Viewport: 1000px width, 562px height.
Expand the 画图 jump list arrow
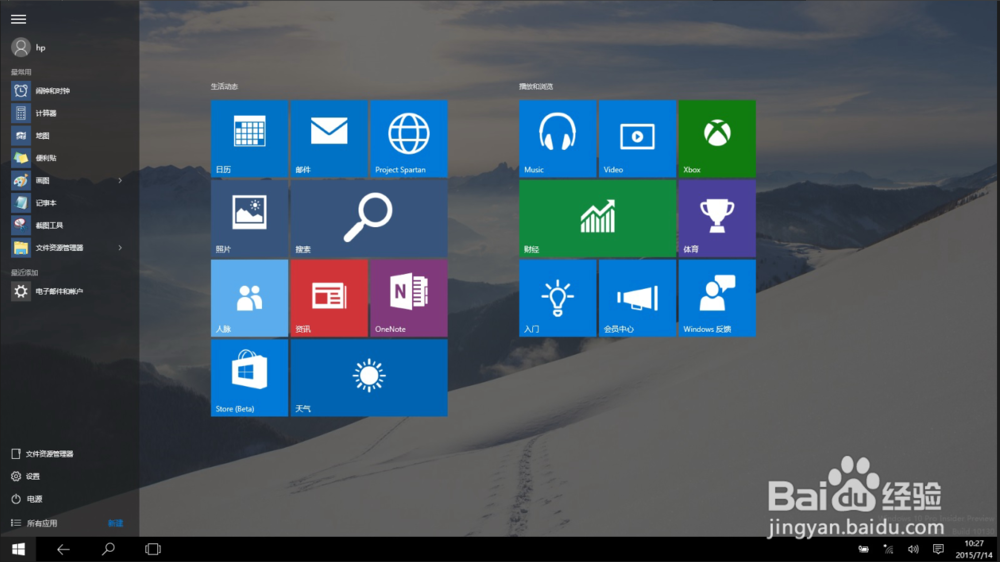pyautogui.click(x=120, y=181)
